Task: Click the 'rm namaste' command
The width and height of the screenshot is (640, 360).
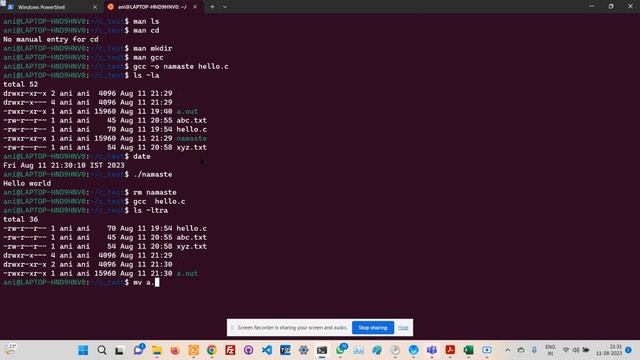Action: [x=155, y=192]
